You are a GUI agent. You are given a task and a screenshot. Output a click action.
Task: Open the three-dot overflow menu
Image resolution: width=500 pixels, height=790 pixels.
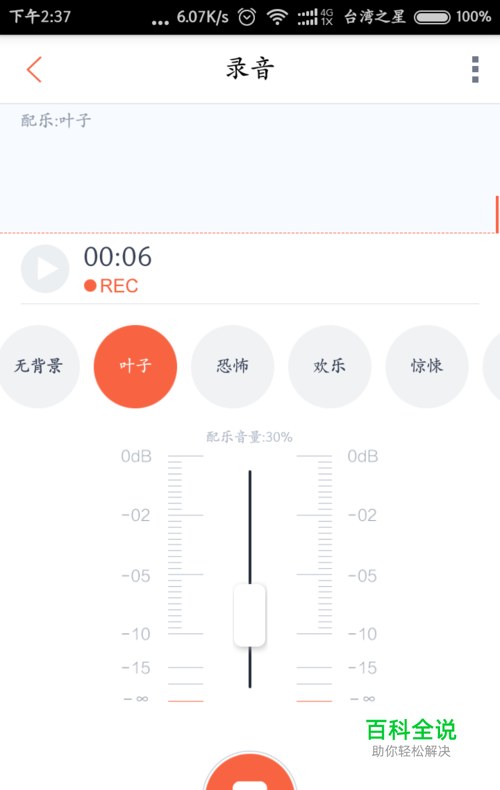click(475, 70)
